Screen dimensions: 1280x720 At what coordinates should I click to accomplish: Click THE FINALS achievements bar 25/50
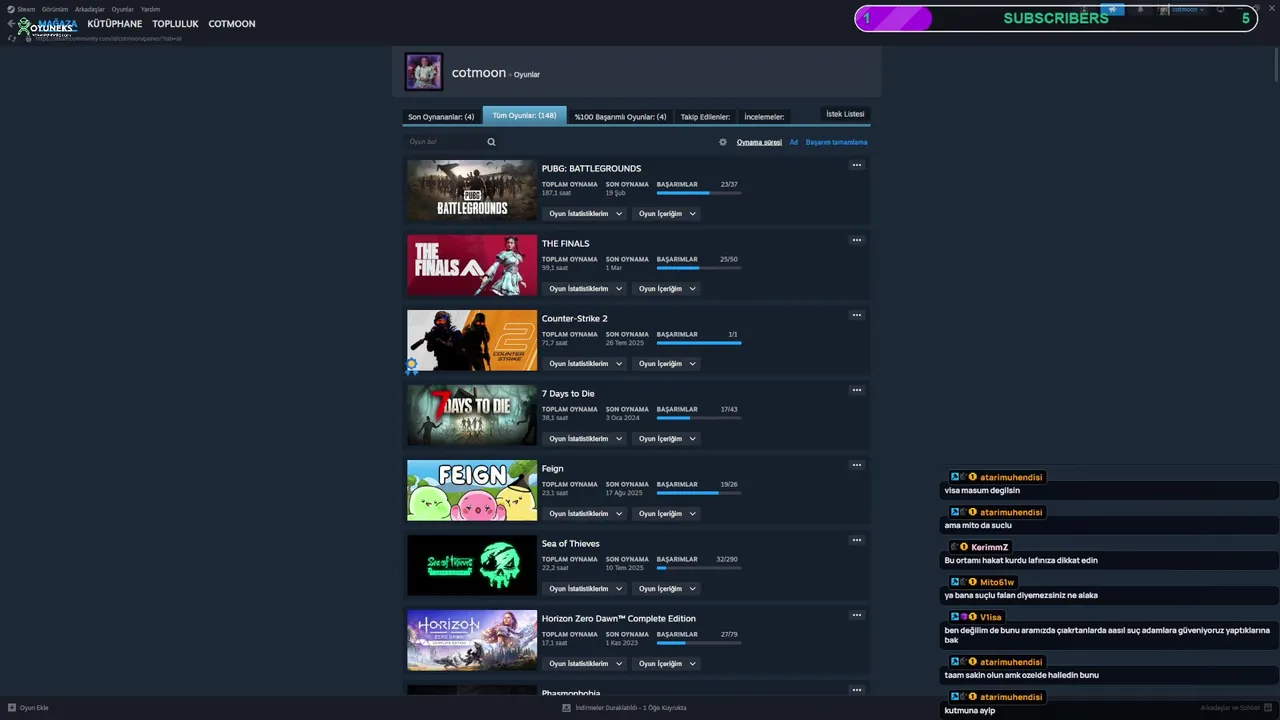pyautogui.click(x=699, y=268)
